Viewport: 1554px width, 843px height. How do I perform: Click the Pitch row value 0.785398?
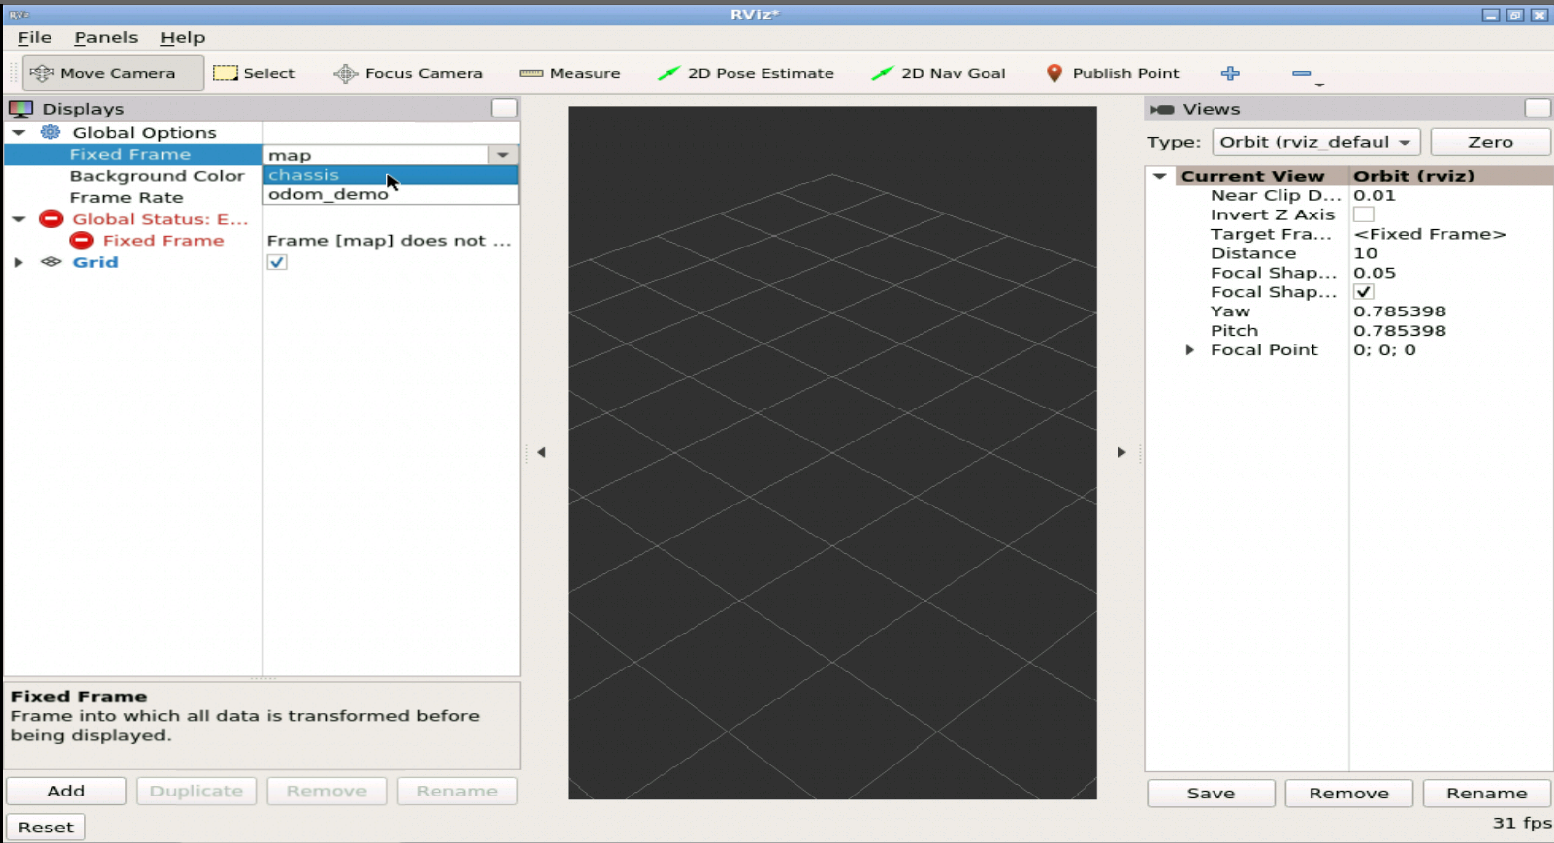1399,331
